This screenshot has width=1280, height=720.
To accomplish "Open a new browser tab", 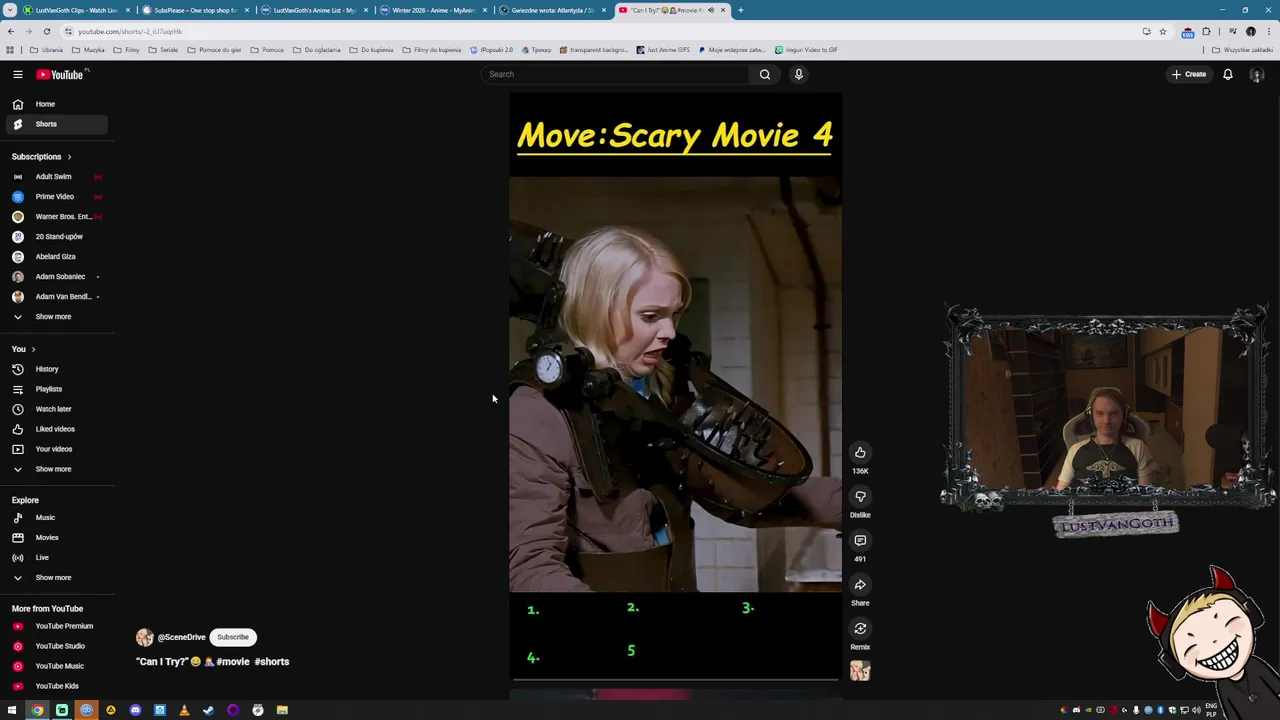I will click(741, 10).
